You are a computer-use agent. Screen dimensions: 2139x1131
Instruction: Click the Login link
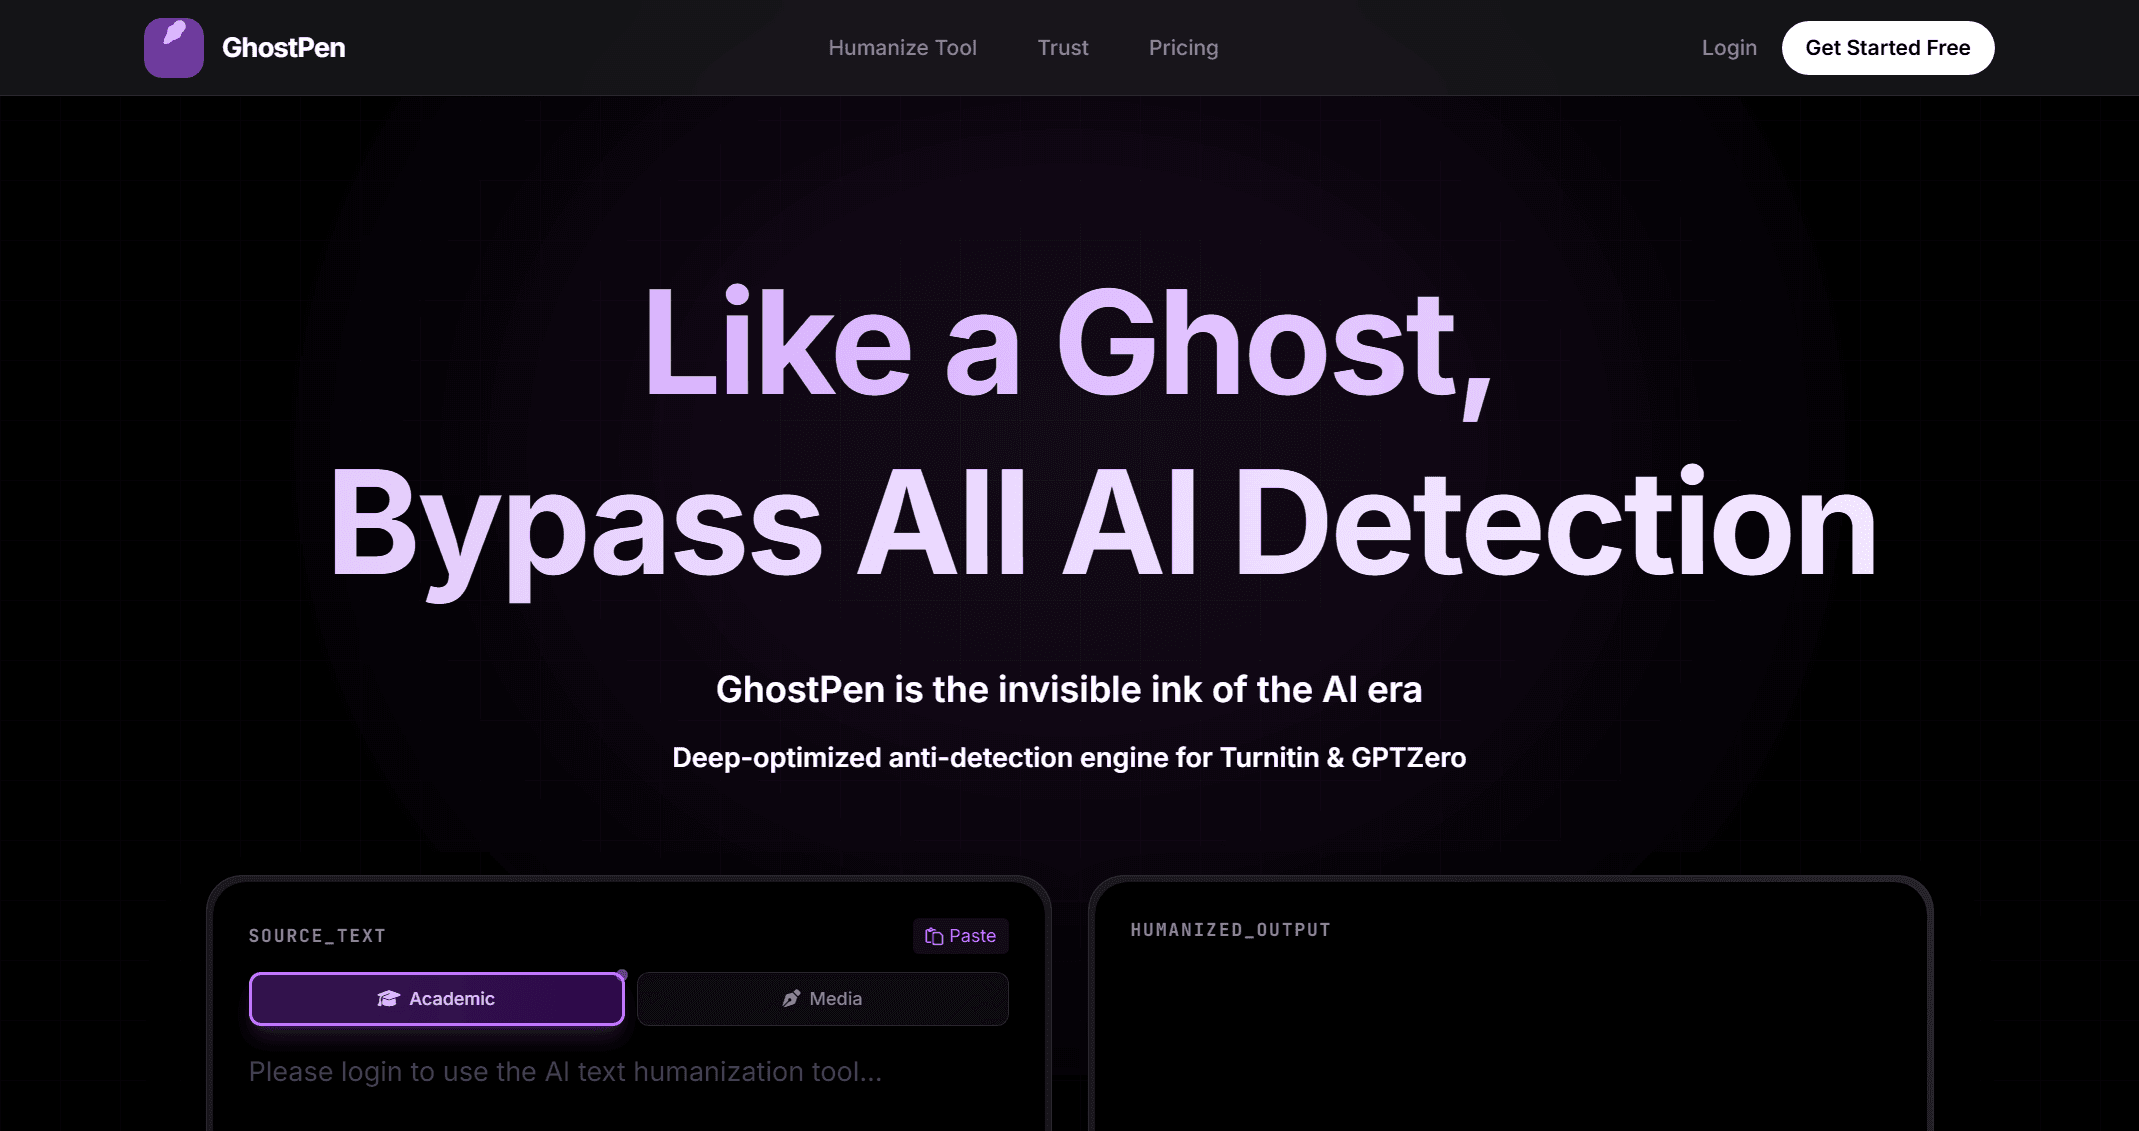pos(1728,48)
